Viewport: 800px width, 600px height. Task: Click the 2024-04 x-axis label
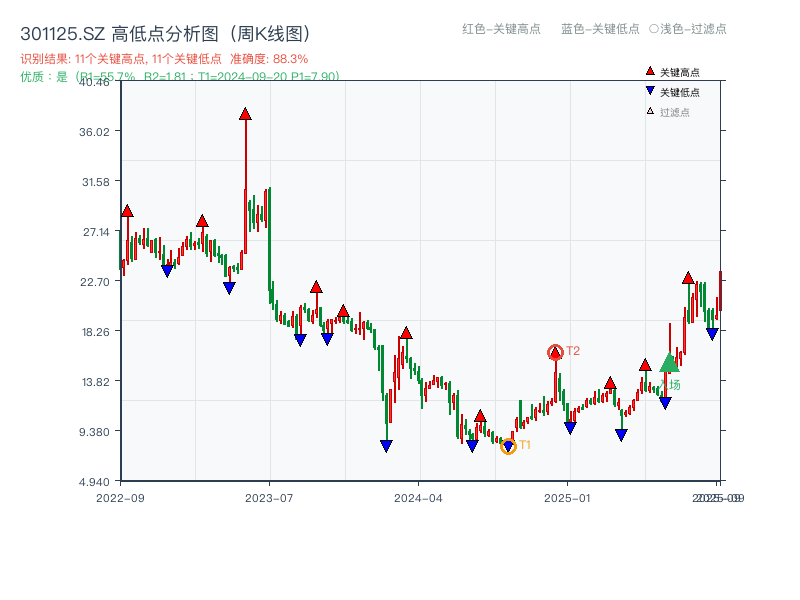(x=420, y=496)
